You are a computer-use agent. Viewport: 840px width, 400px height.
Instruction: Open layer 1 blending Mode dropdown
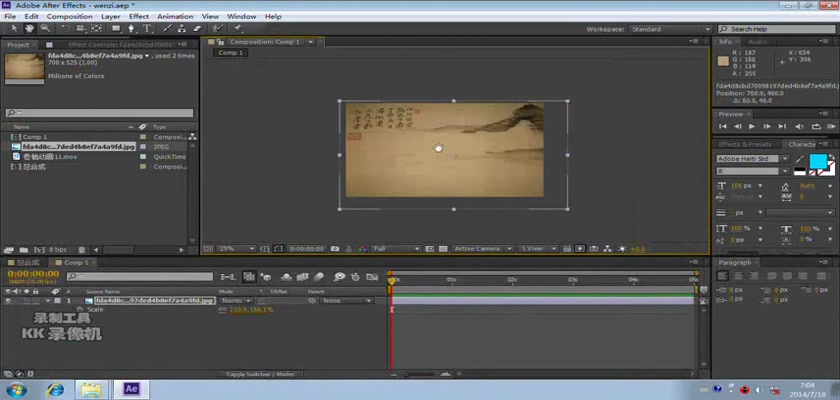click(x=237, y=301)
